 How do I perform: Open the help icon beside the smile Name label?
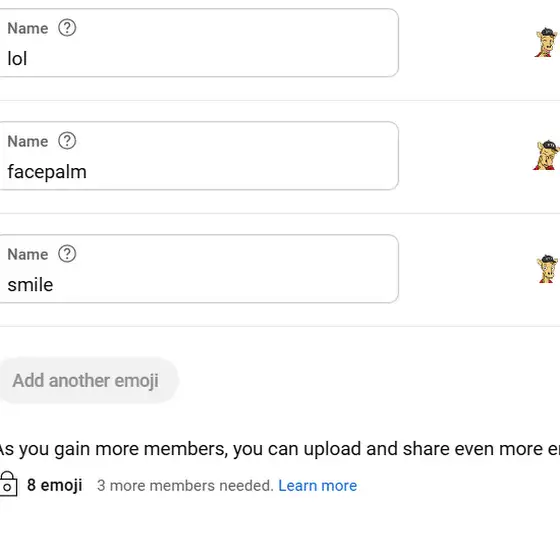point(67,254)
